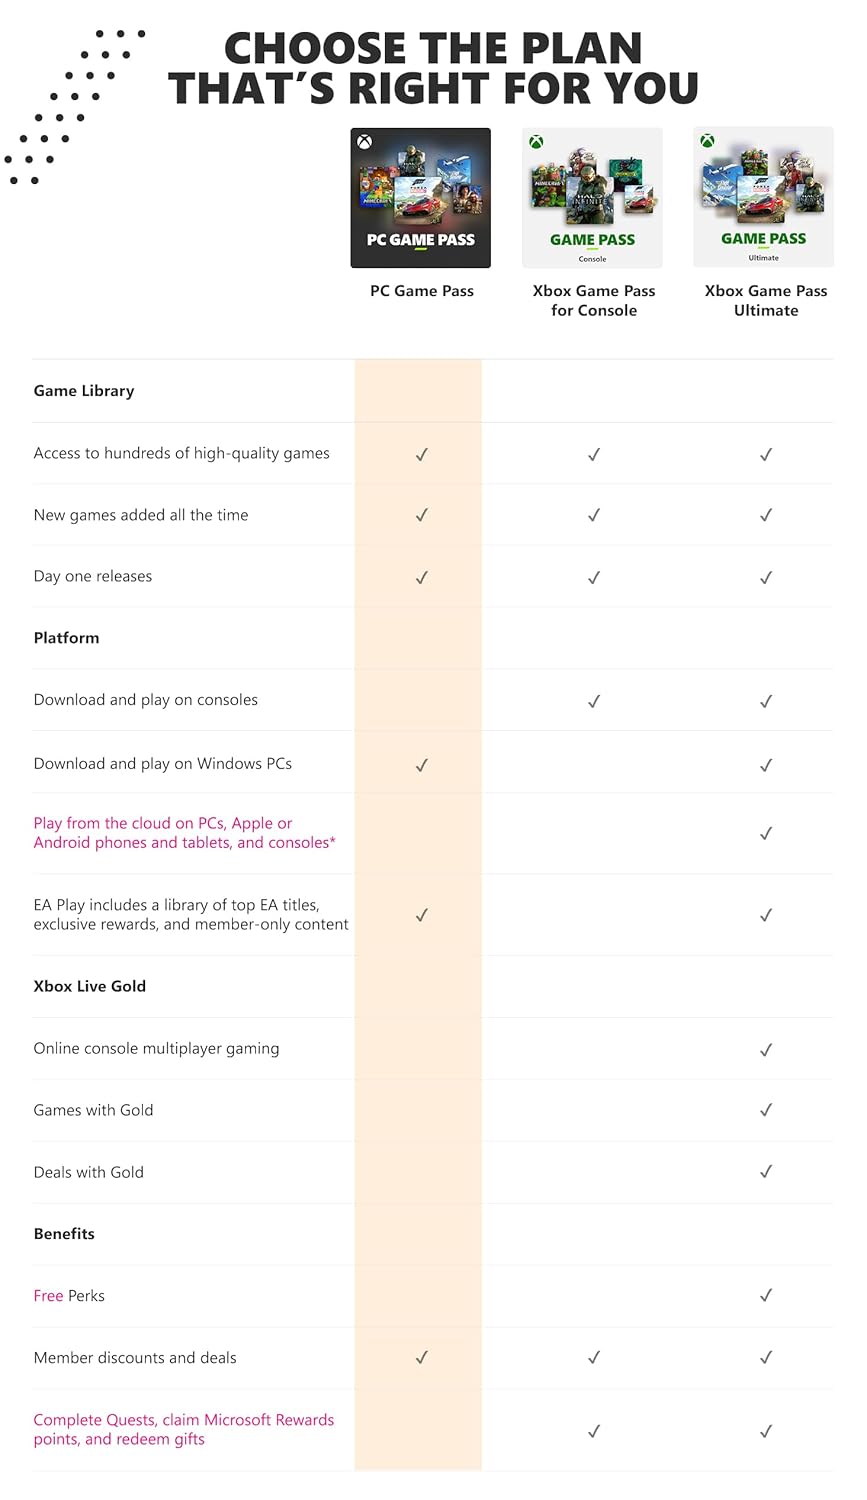The height and width of the screenshot is (1500, 867).
Task: Click the Xbox Game Pass Ultimate image
Action: tap(763, 197)
